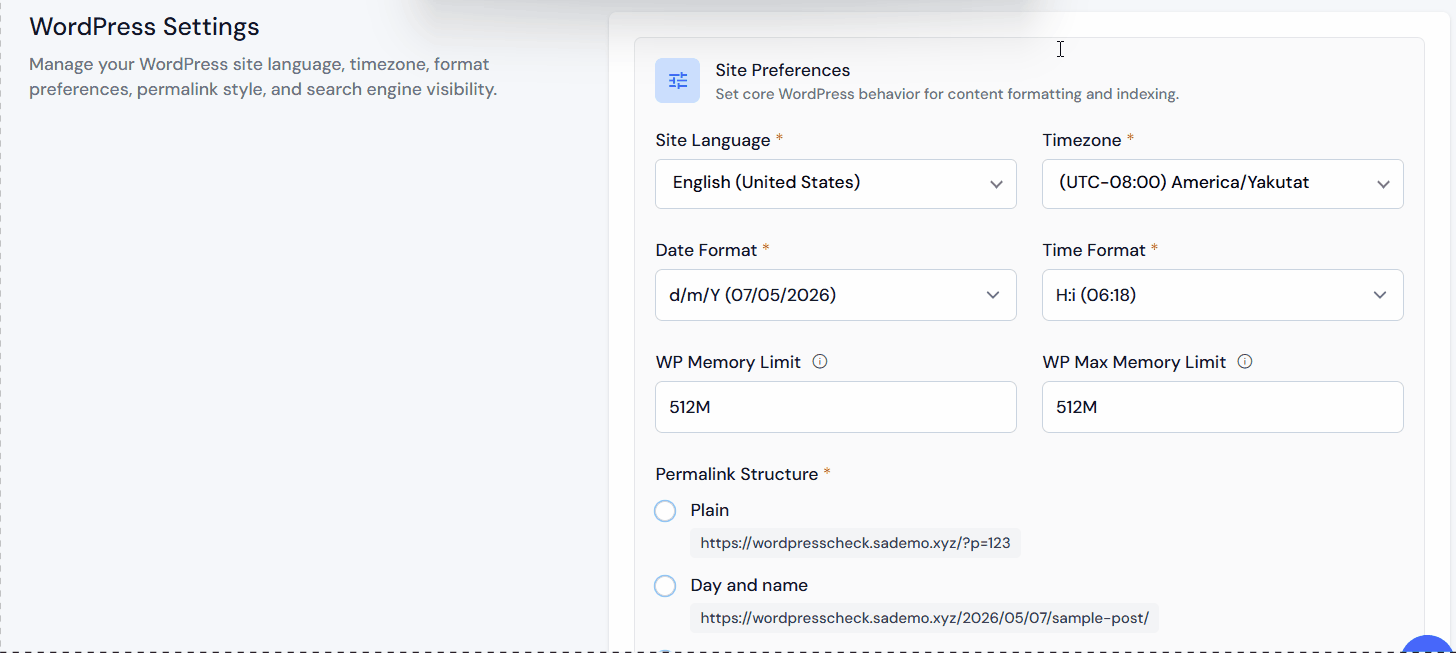This screenshot has width=1456, height=653.
Task: Click the Site Preferences heading
Action: [783, 70]
